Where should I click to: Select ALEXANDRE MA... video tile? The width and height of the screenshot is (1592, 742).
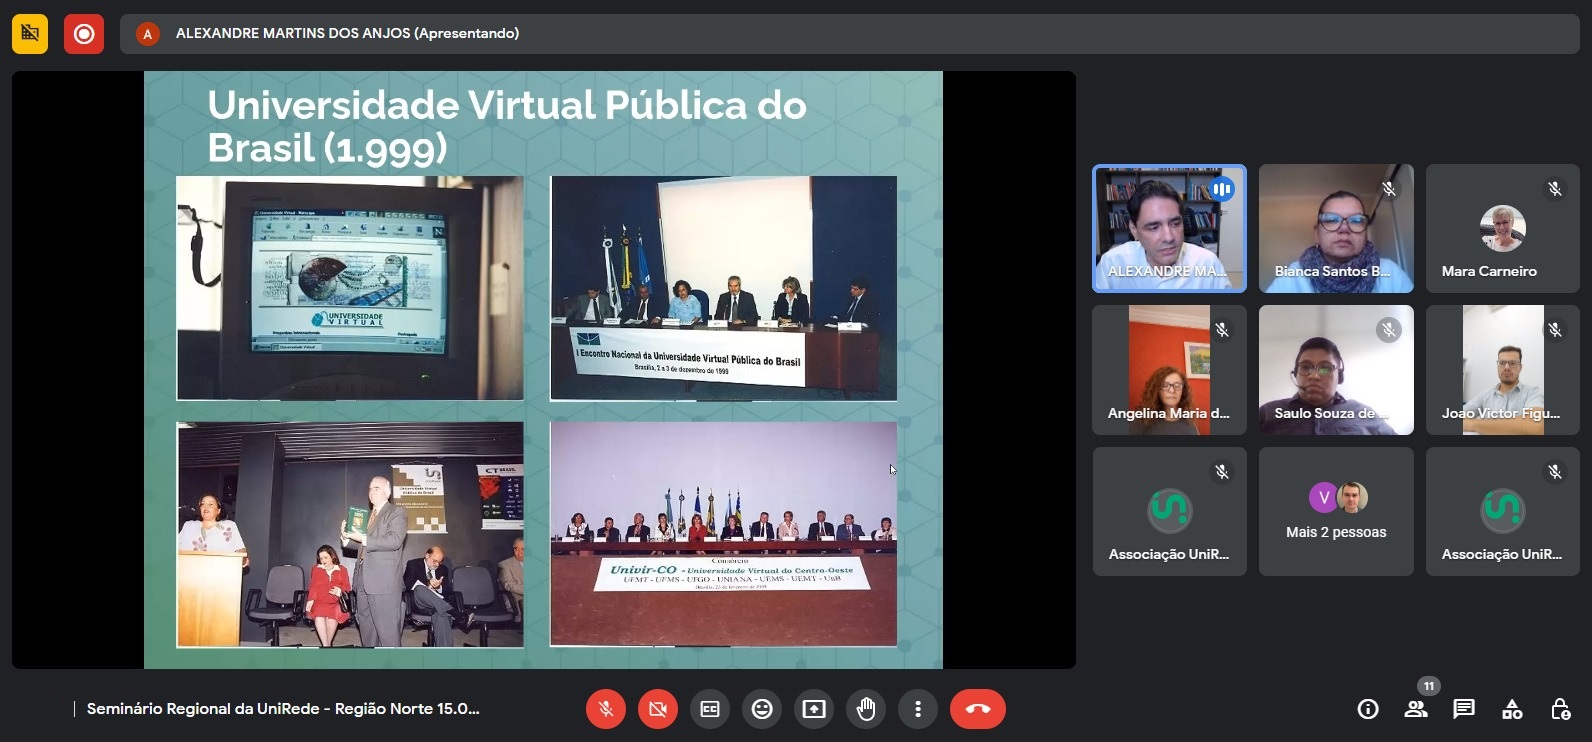point(1169,229)
